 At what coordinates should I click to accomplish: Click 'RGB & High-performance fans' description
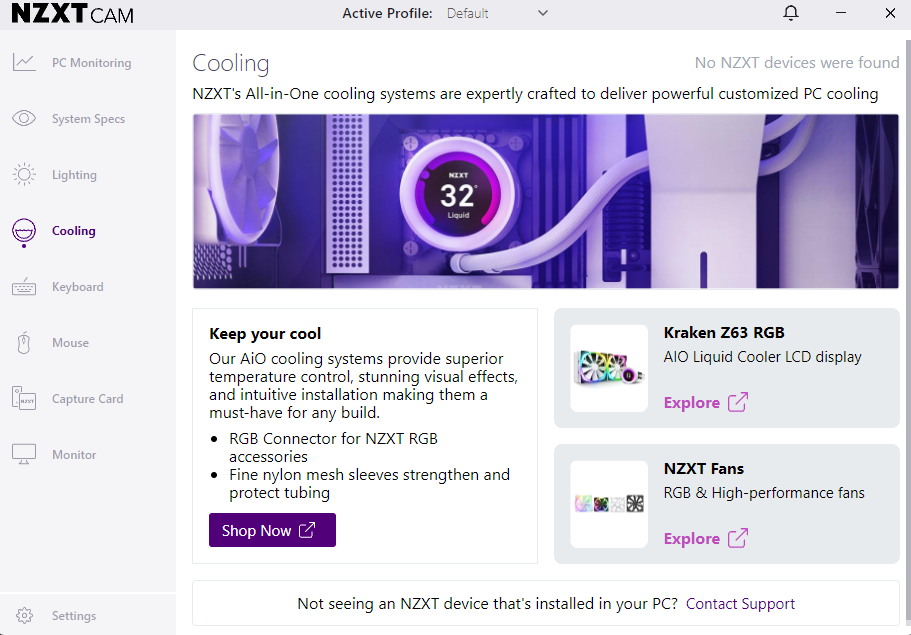point(764,493)
